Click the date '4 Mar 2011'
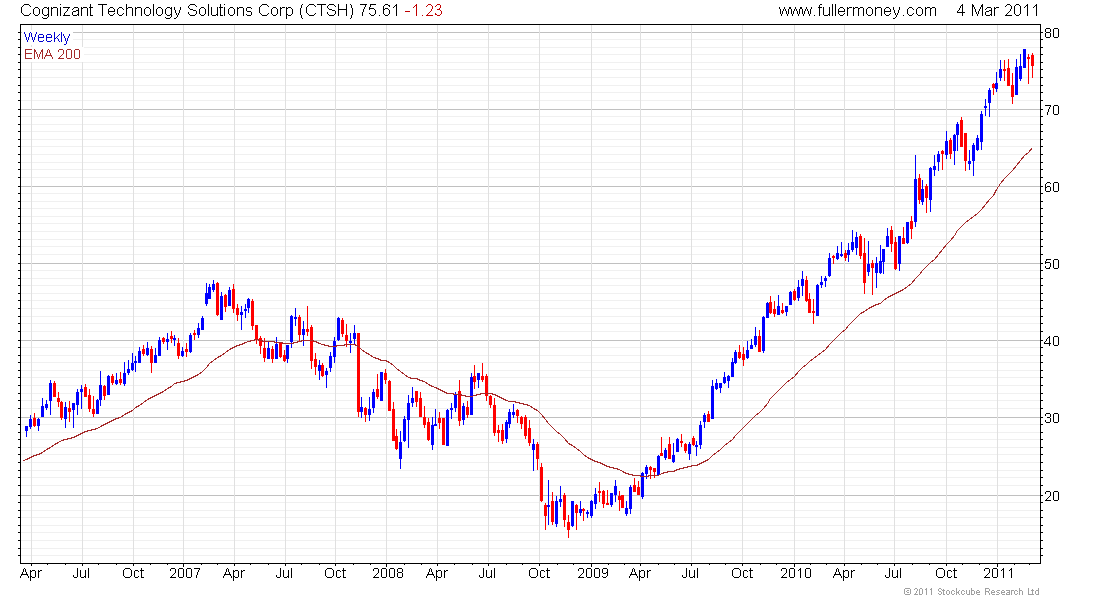The image size is (1100, 600). (x=997, y=11)
